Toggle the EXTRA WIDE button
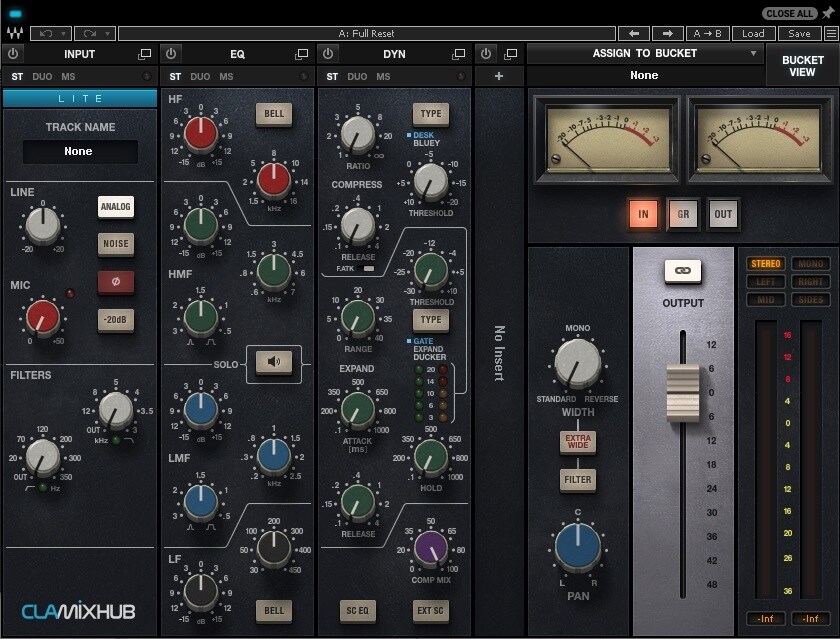This screenshot has height=639, width=840. (578, 442)
